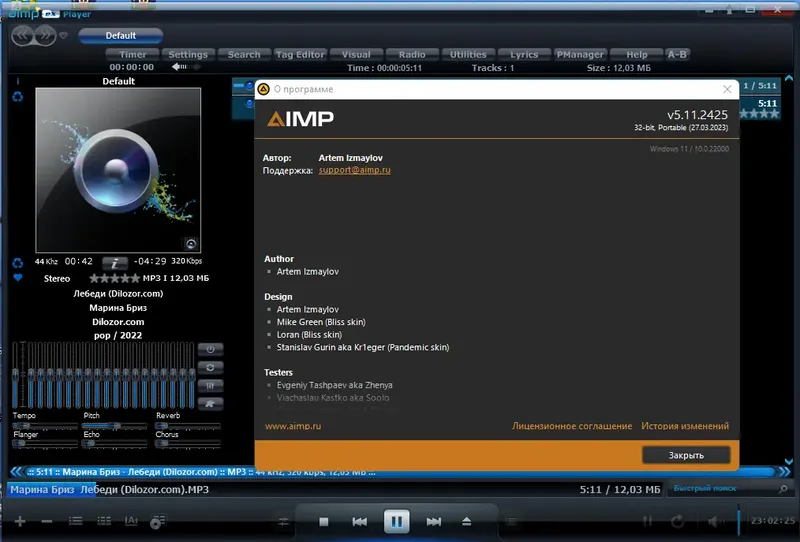This screenshot has width=800, height=542.
Task: Click the eject/open files icon
Action: coord(466,522)
